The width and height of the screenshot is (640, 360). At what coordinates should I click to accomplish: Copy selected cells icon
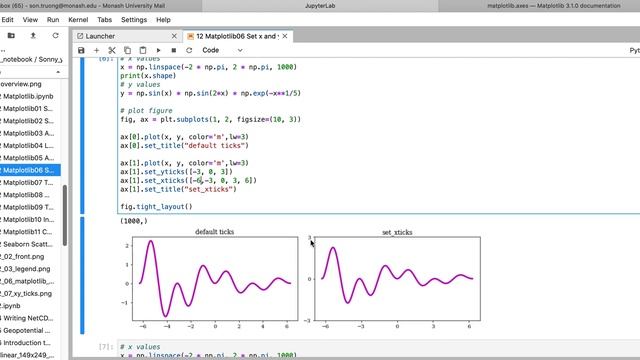[x=127, y=50]
